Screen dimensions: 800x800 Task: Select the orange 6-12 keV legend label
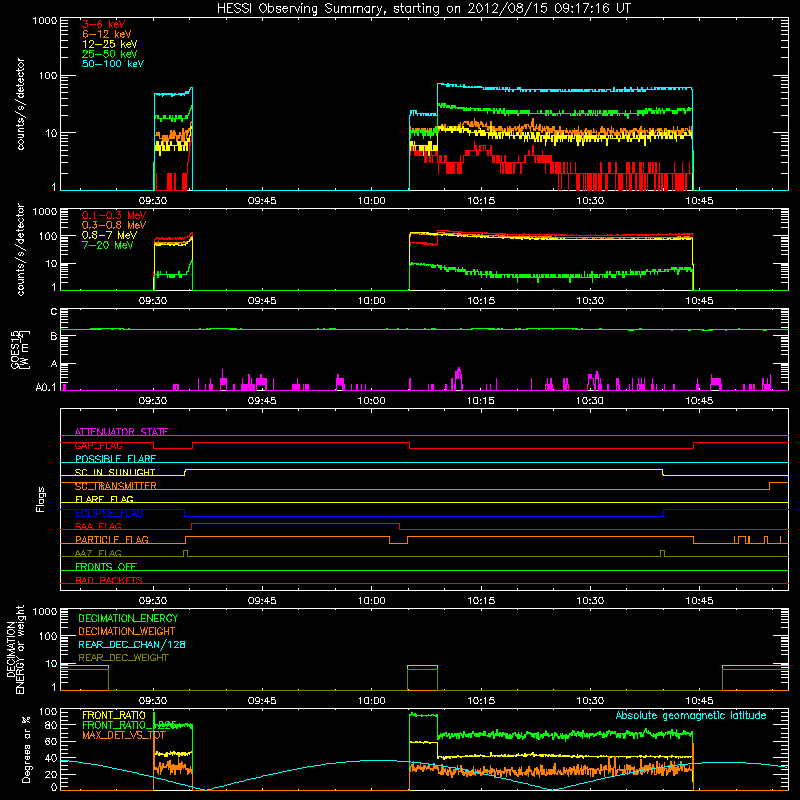click(107, 34)
